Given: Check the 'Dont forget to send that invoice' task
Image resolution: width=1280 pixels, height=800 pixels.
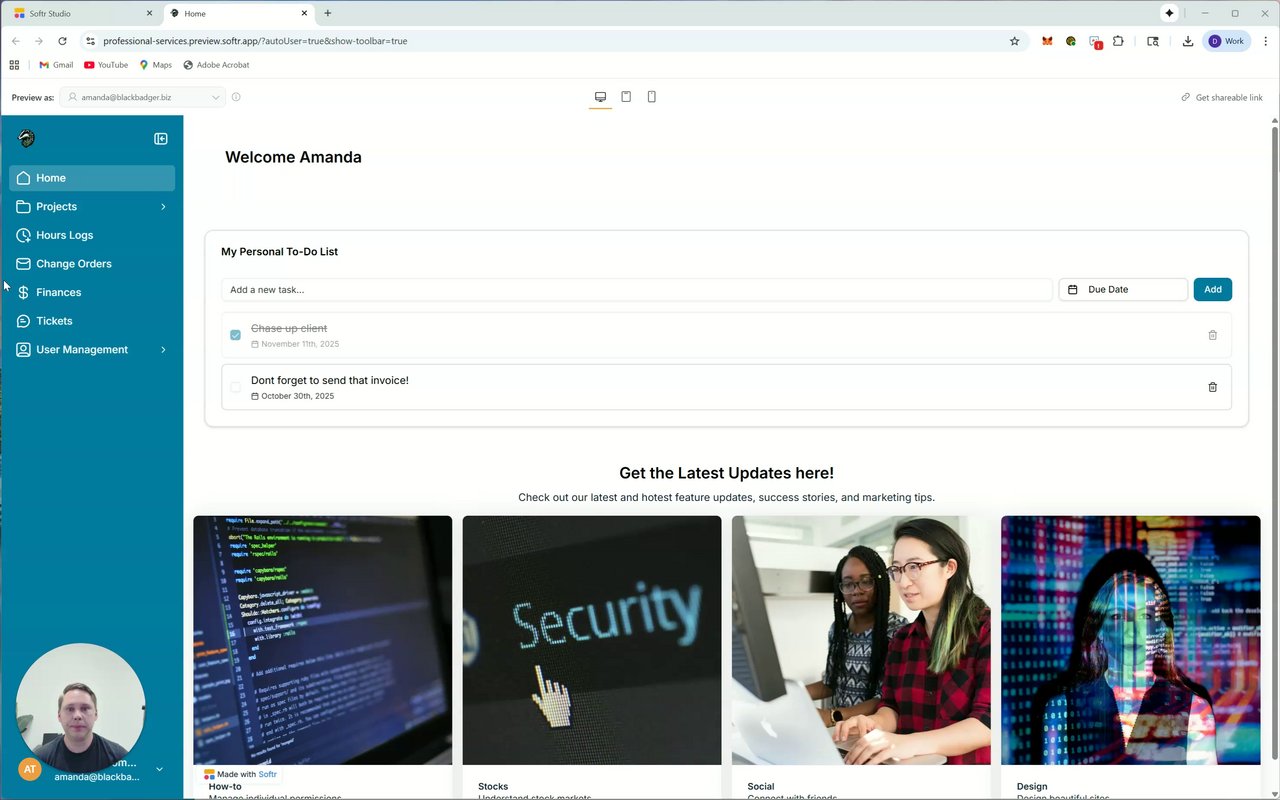Looking at the screenshot, I should pyautogui.click(x=235, y=387).
